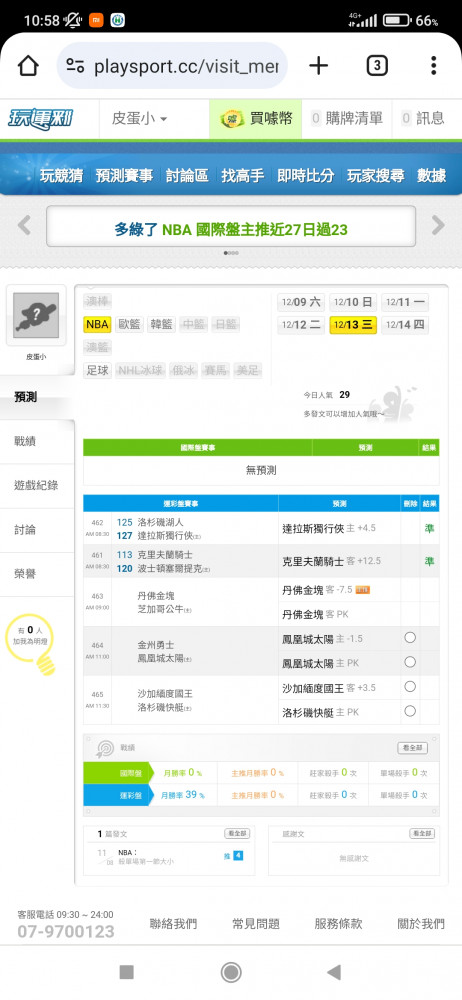Open 訊息 messages
Screen dimensions: 462x1000
coord(422,119)
